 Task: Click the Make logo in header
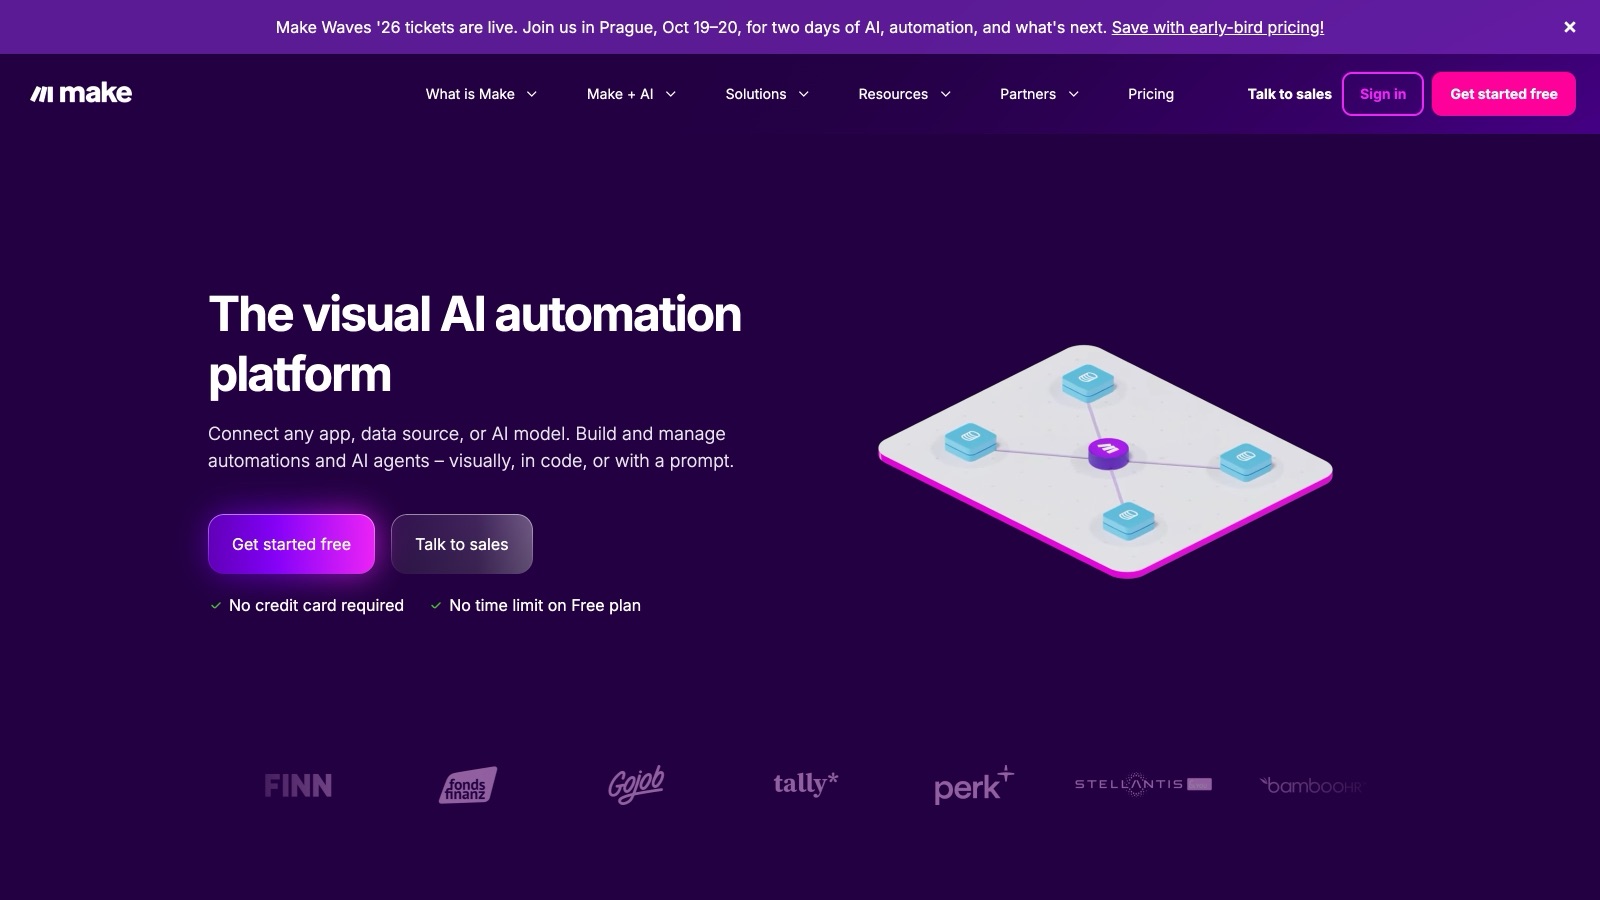click(x=81, y=93)
